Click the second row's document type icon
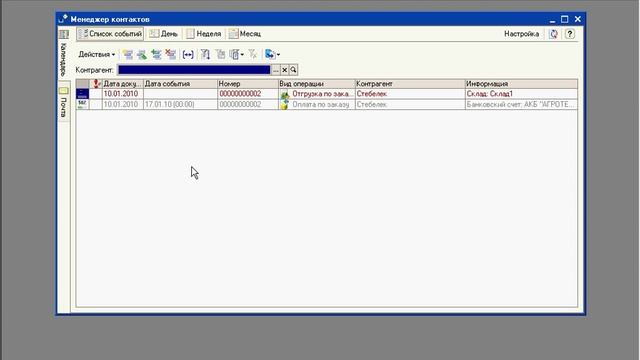The width and height of the screenshot is (640, 360). (x=82, y=104)
